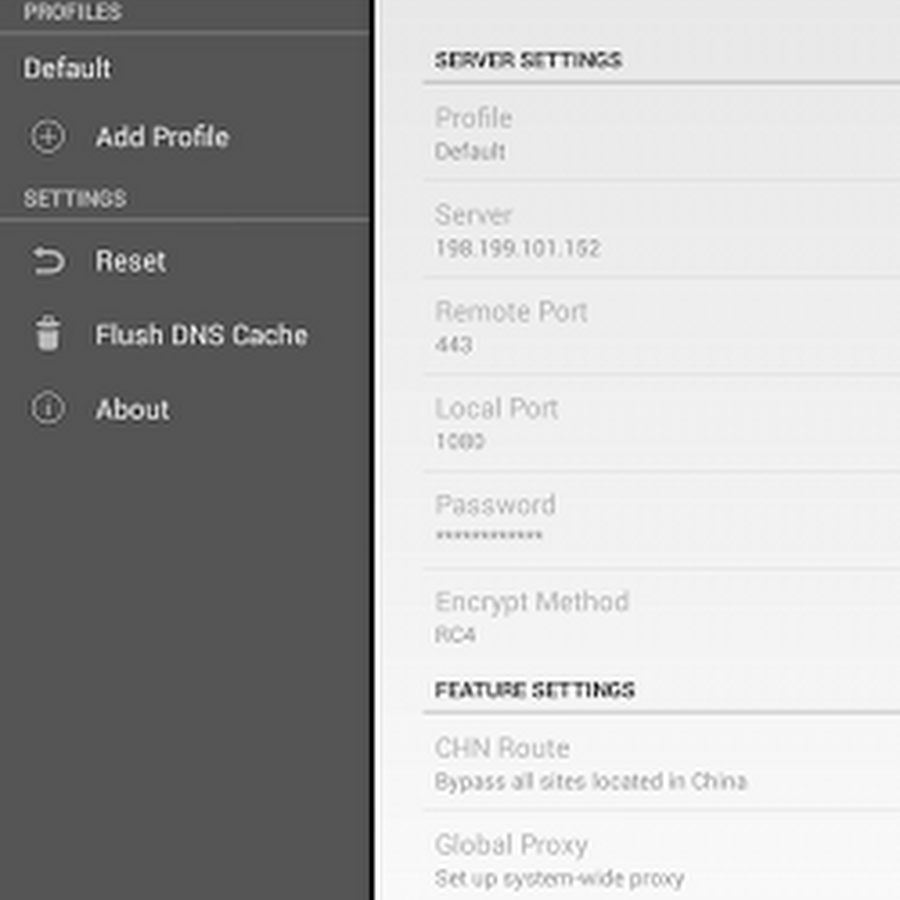Click the Reset undo arrow icon

click(x=48, y=261)
